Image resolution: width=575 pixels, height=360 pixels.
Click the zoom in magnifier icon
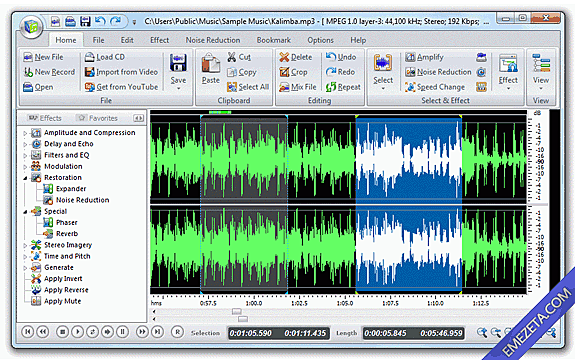pyautogui.click(x=482, y=332)
